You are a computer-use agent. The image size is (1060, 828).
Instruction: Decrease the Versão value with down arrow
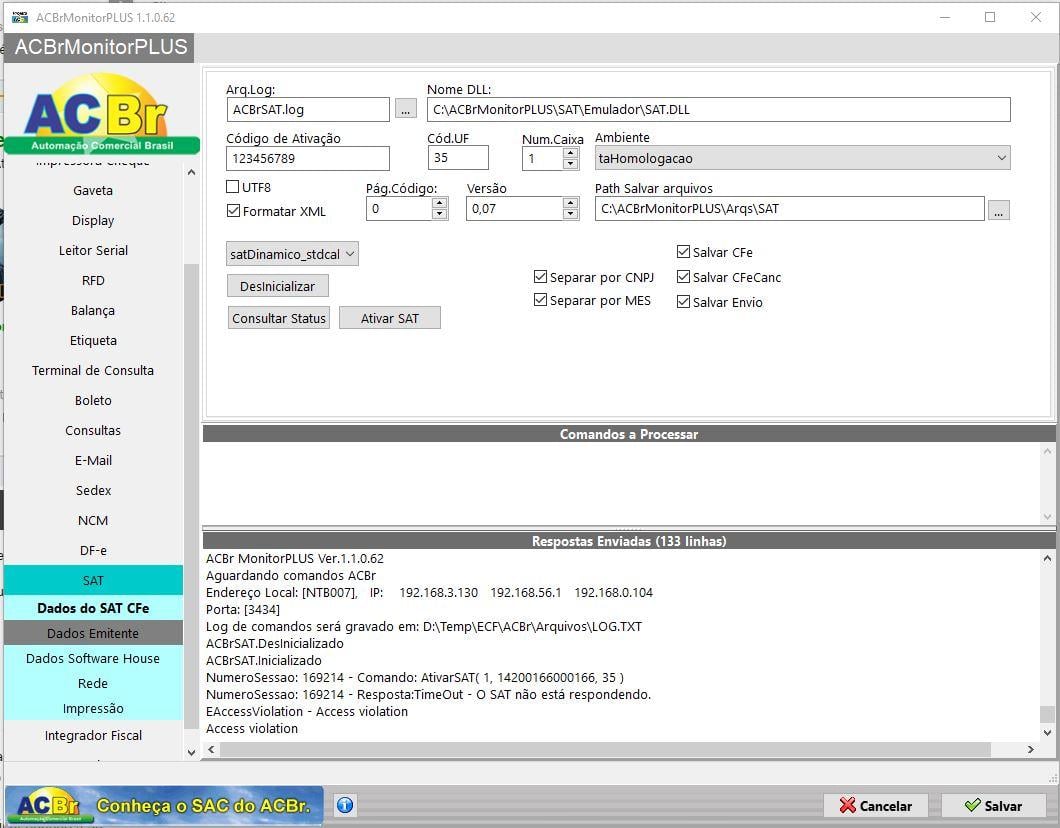(x=571, y=214)
